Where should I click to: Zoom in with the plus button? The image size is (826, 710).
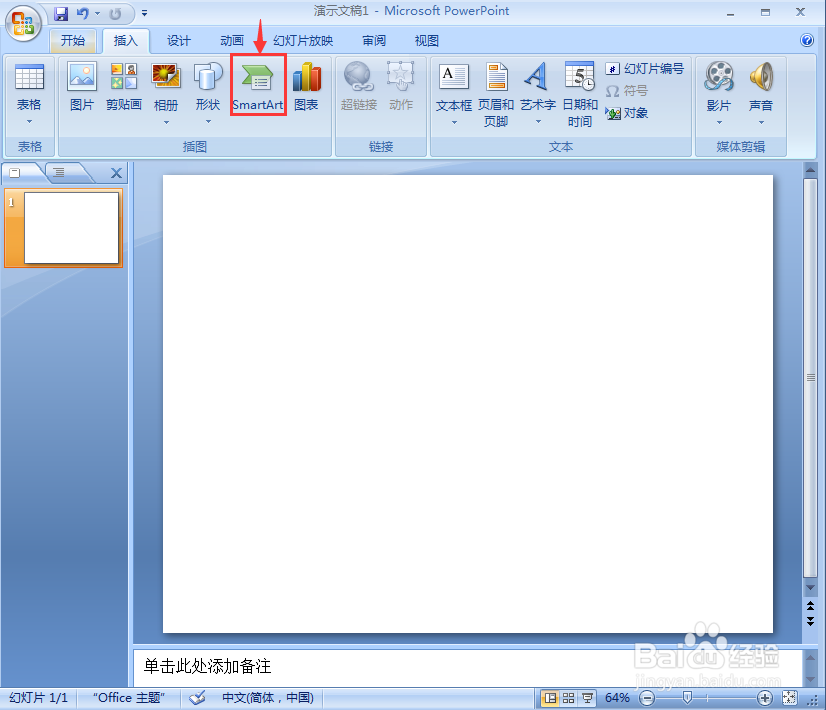click(x=764, y=698)
